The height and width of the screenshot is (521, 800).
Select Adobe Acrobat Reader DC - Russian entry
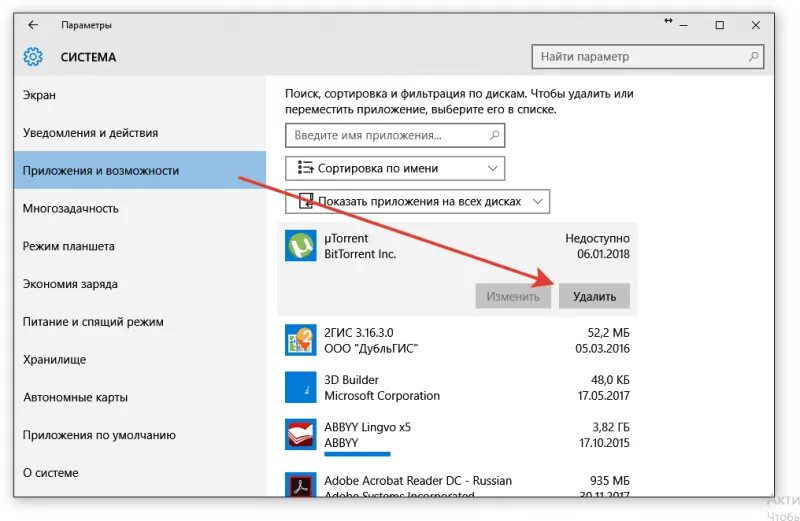coord(457,484)
